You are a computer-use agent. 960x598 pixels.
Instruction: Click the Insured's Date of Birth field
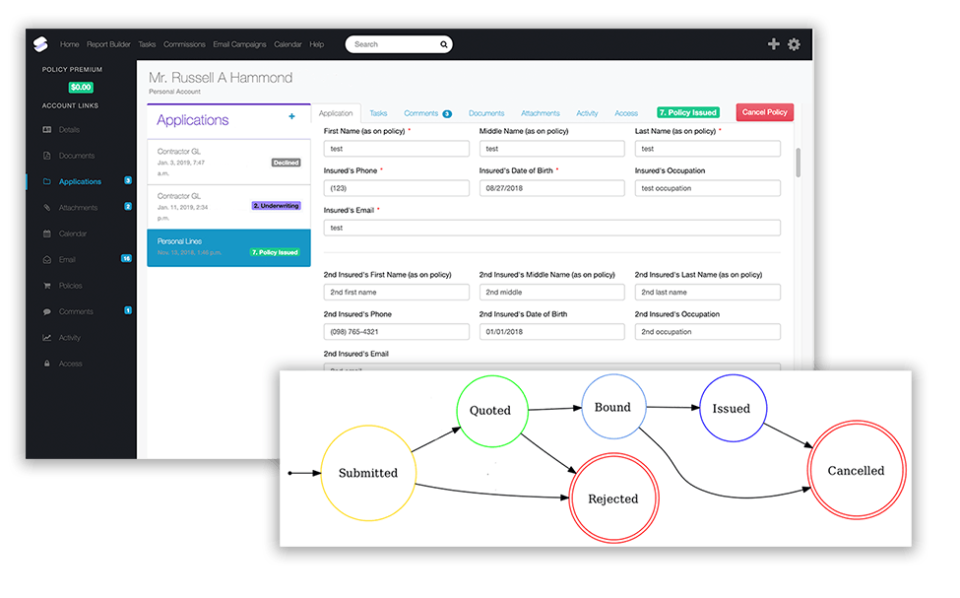click(x=551, y=188)
